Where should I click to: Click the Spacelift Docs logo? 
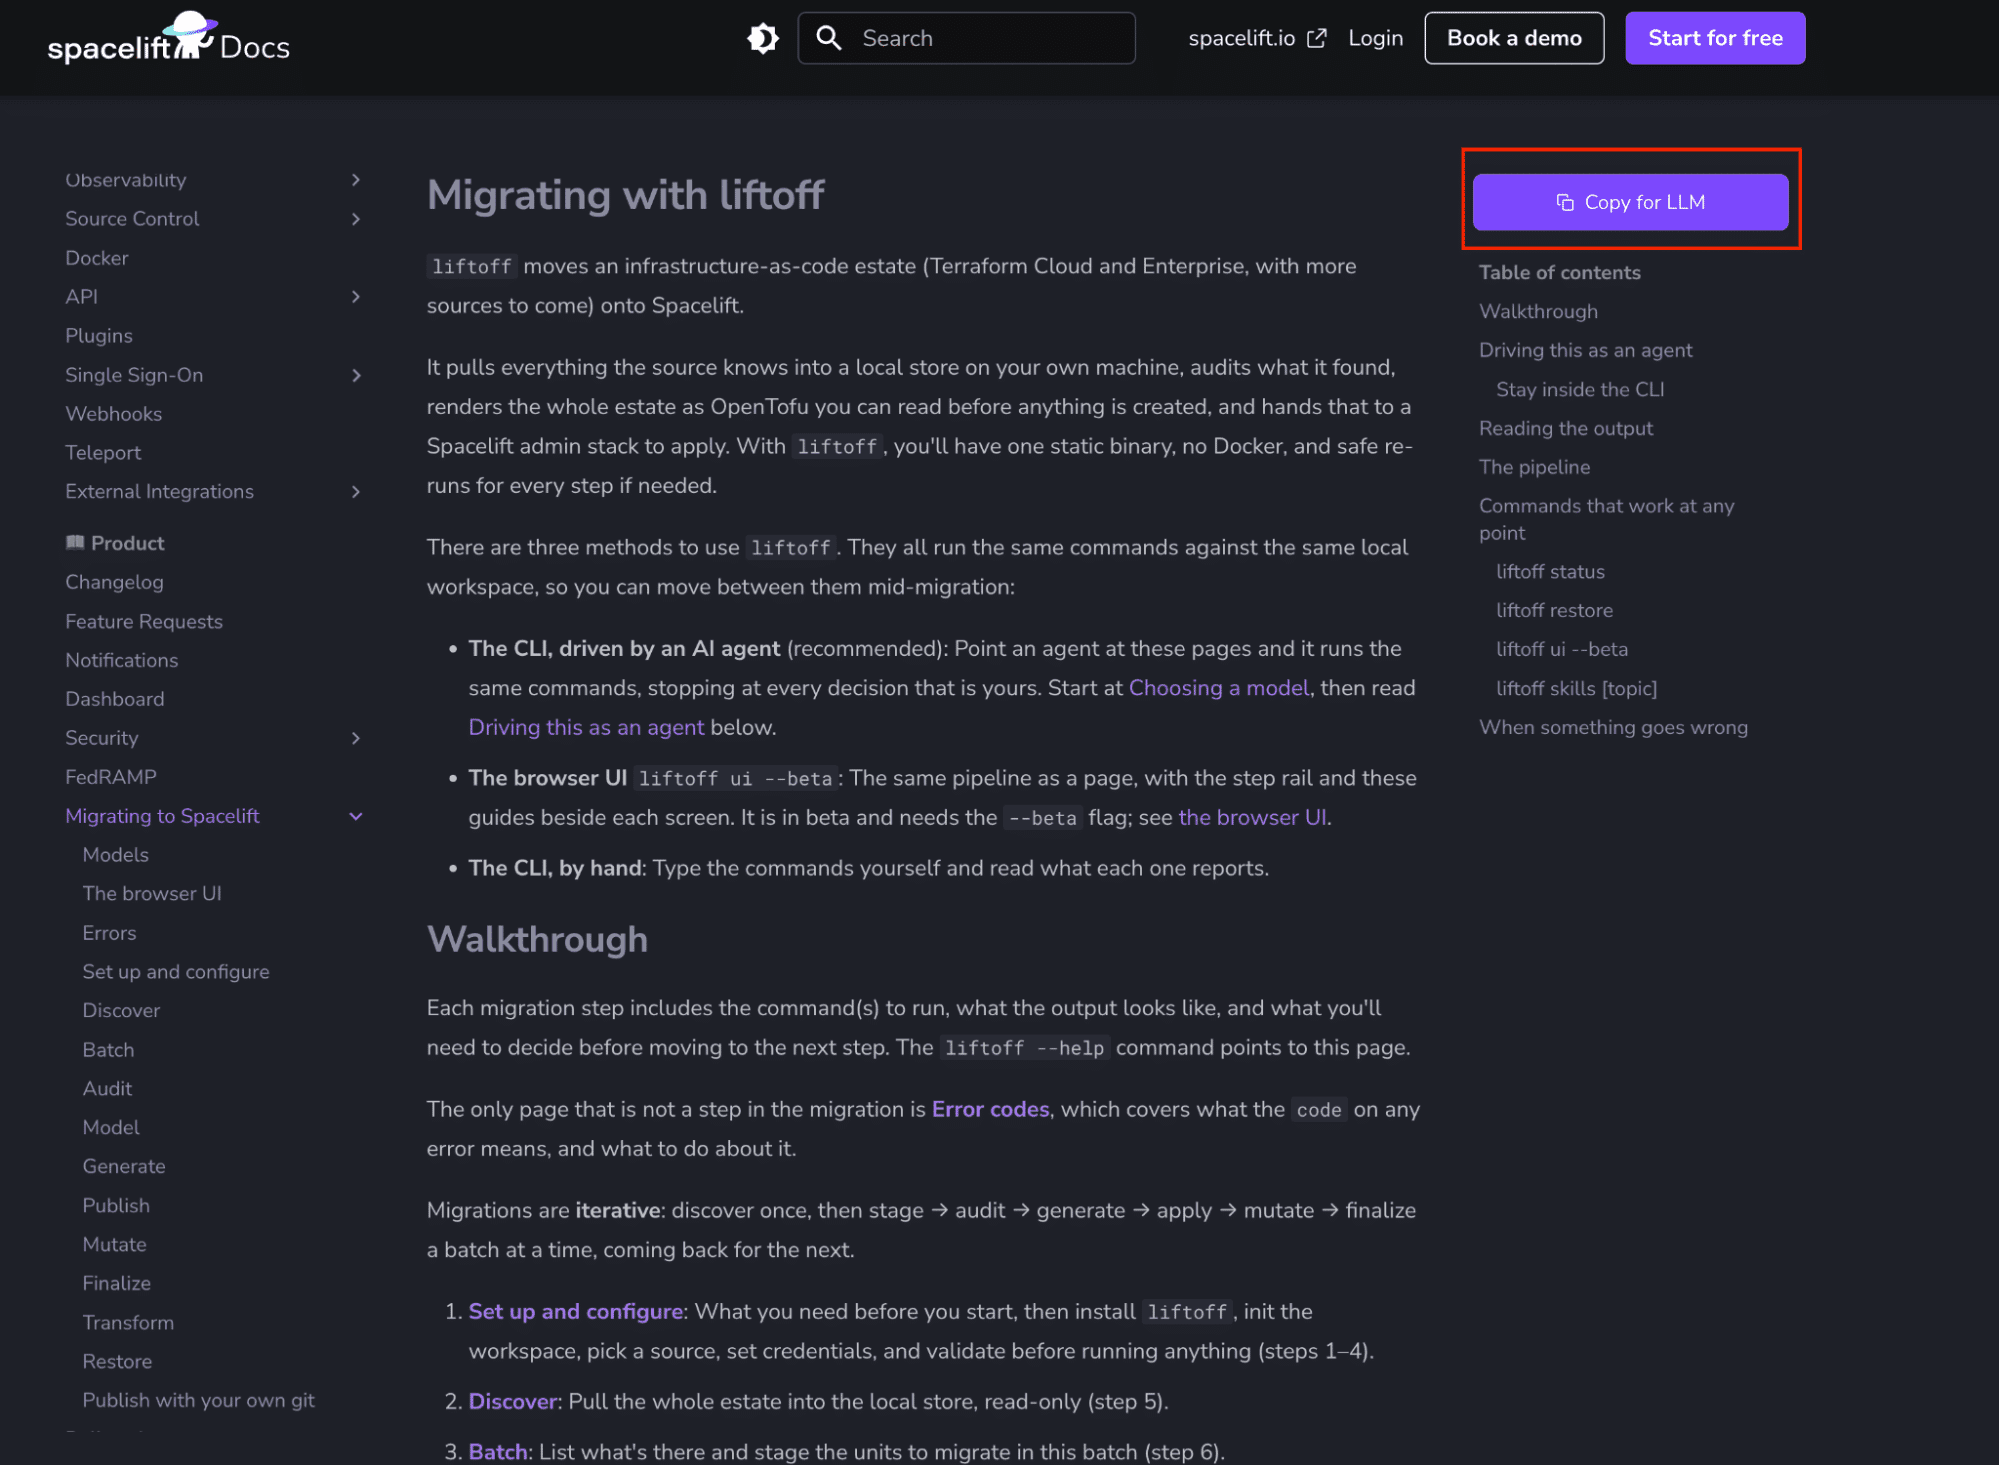click(168, 39)
